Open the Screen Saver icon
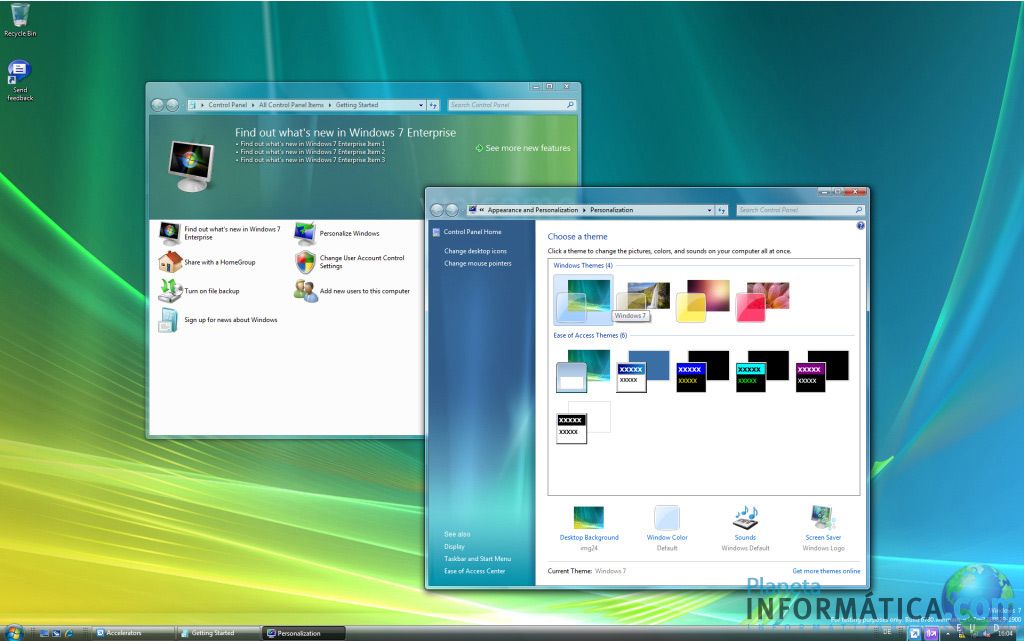 [x=822, y=518]
